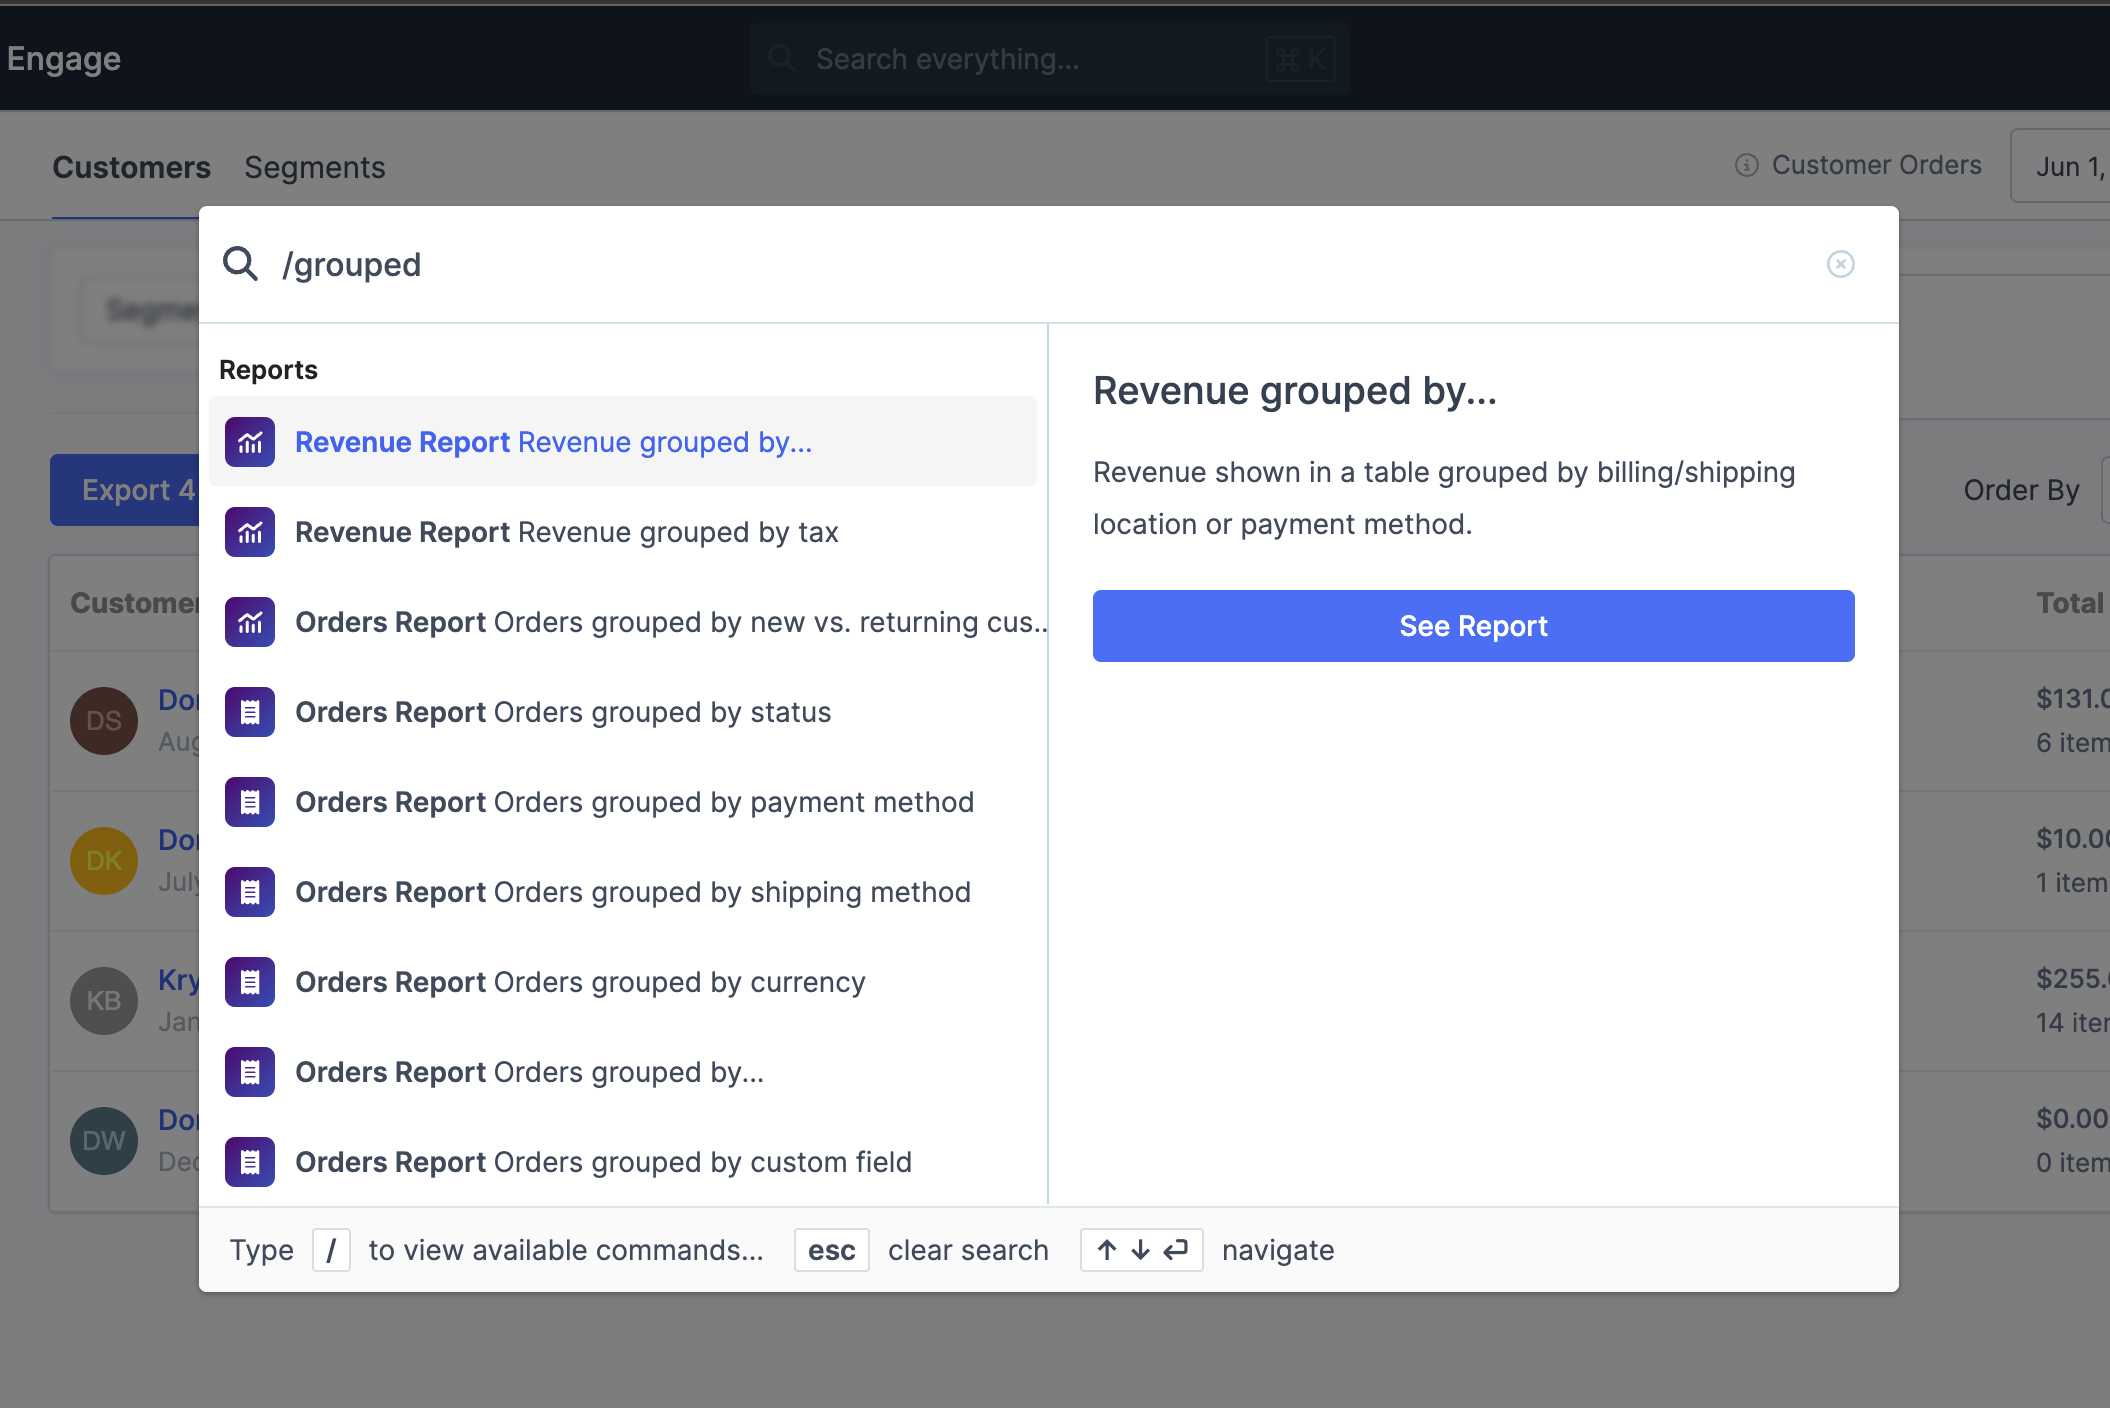
Task: Click the info icon next to Customer Orders
Action: click(1746, 165)
